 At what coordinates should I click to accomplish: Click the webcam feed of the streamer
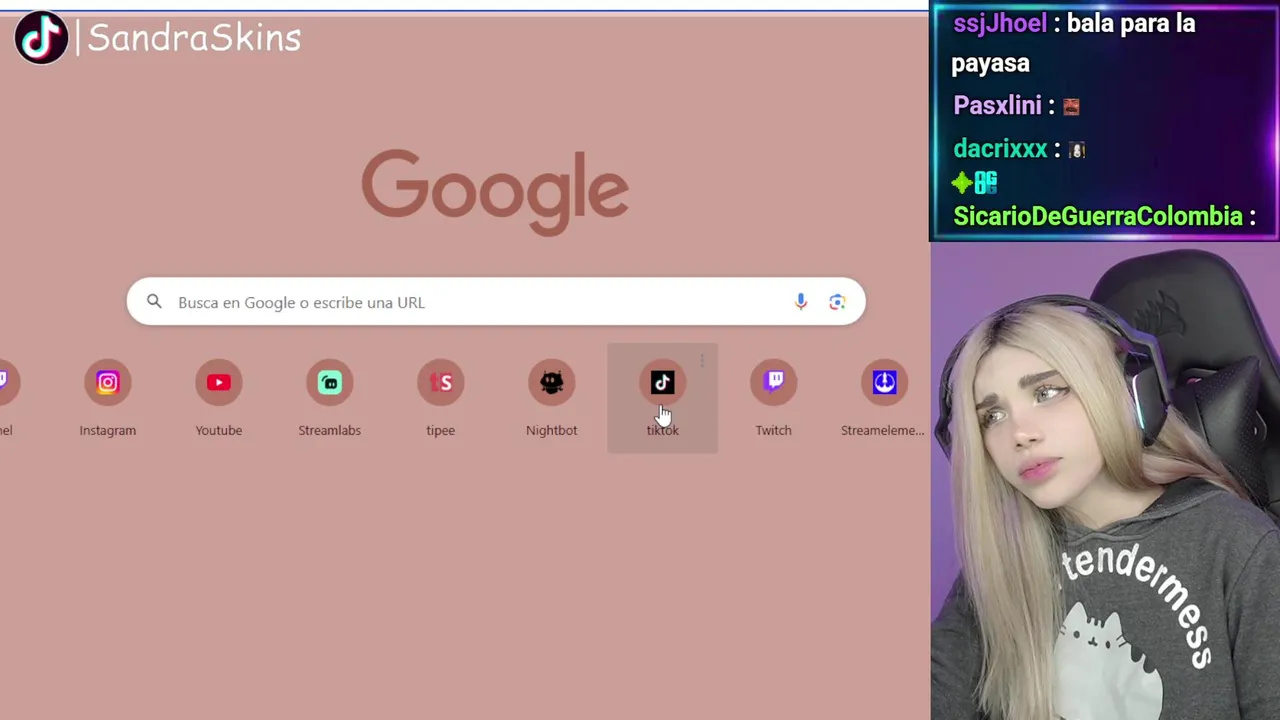tap(1105, 482)
